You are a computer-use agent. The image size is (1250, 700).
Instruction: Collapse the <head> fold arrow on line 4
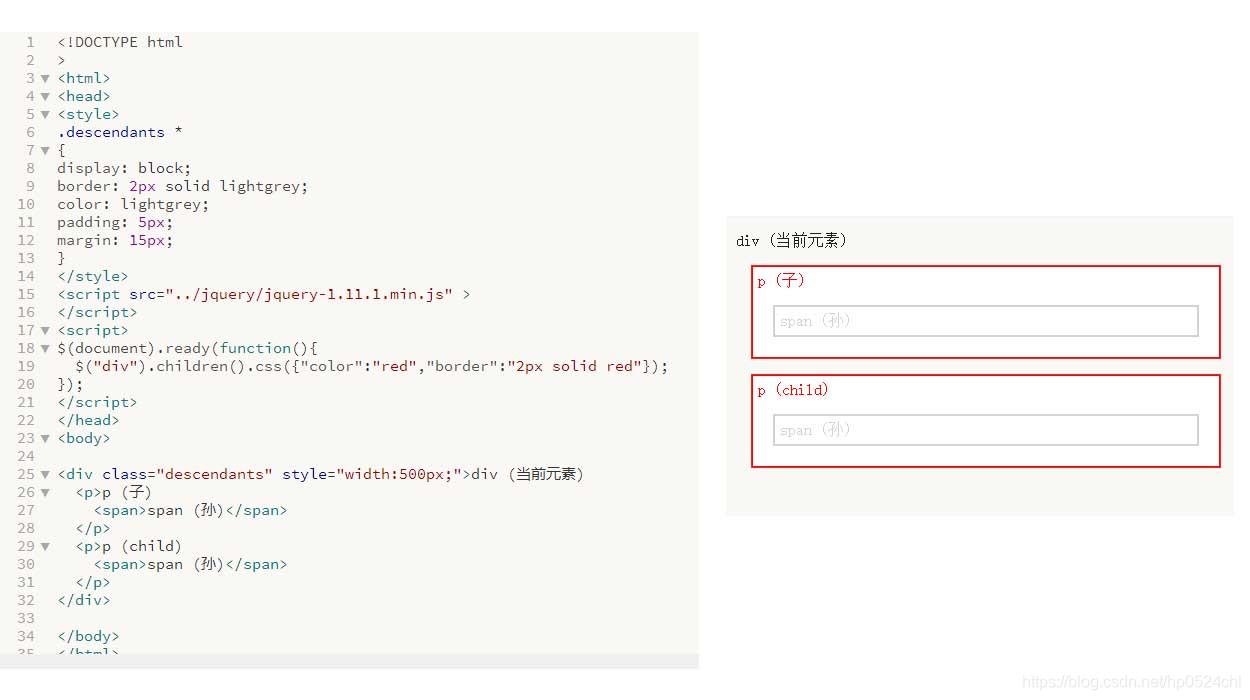click(x=45, y=96)
